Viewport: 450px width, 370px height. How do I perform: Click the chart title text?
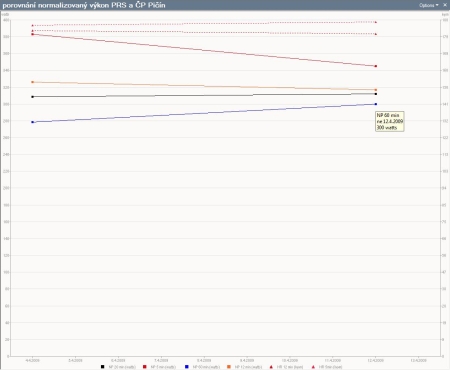[84, 5]
